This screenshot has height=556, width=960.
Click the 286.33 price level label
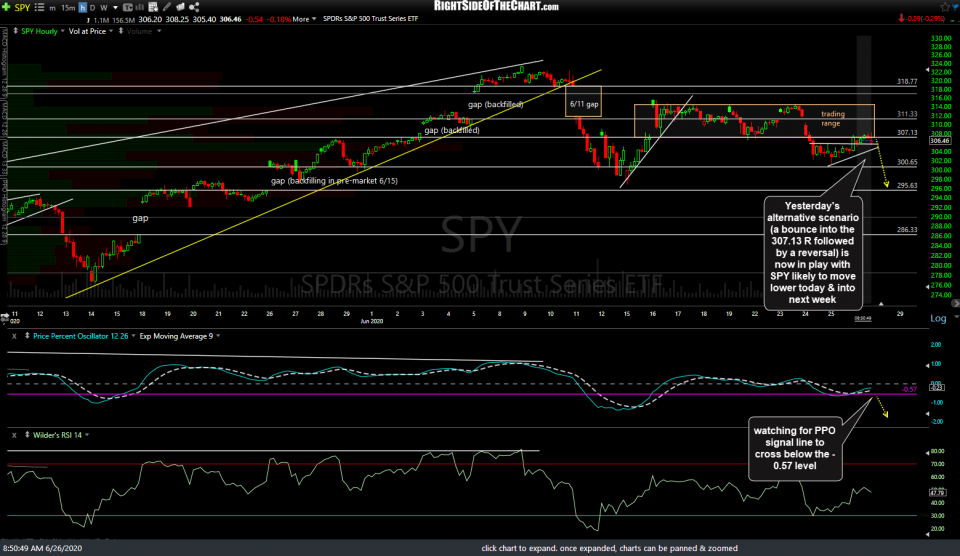point(907,230)
